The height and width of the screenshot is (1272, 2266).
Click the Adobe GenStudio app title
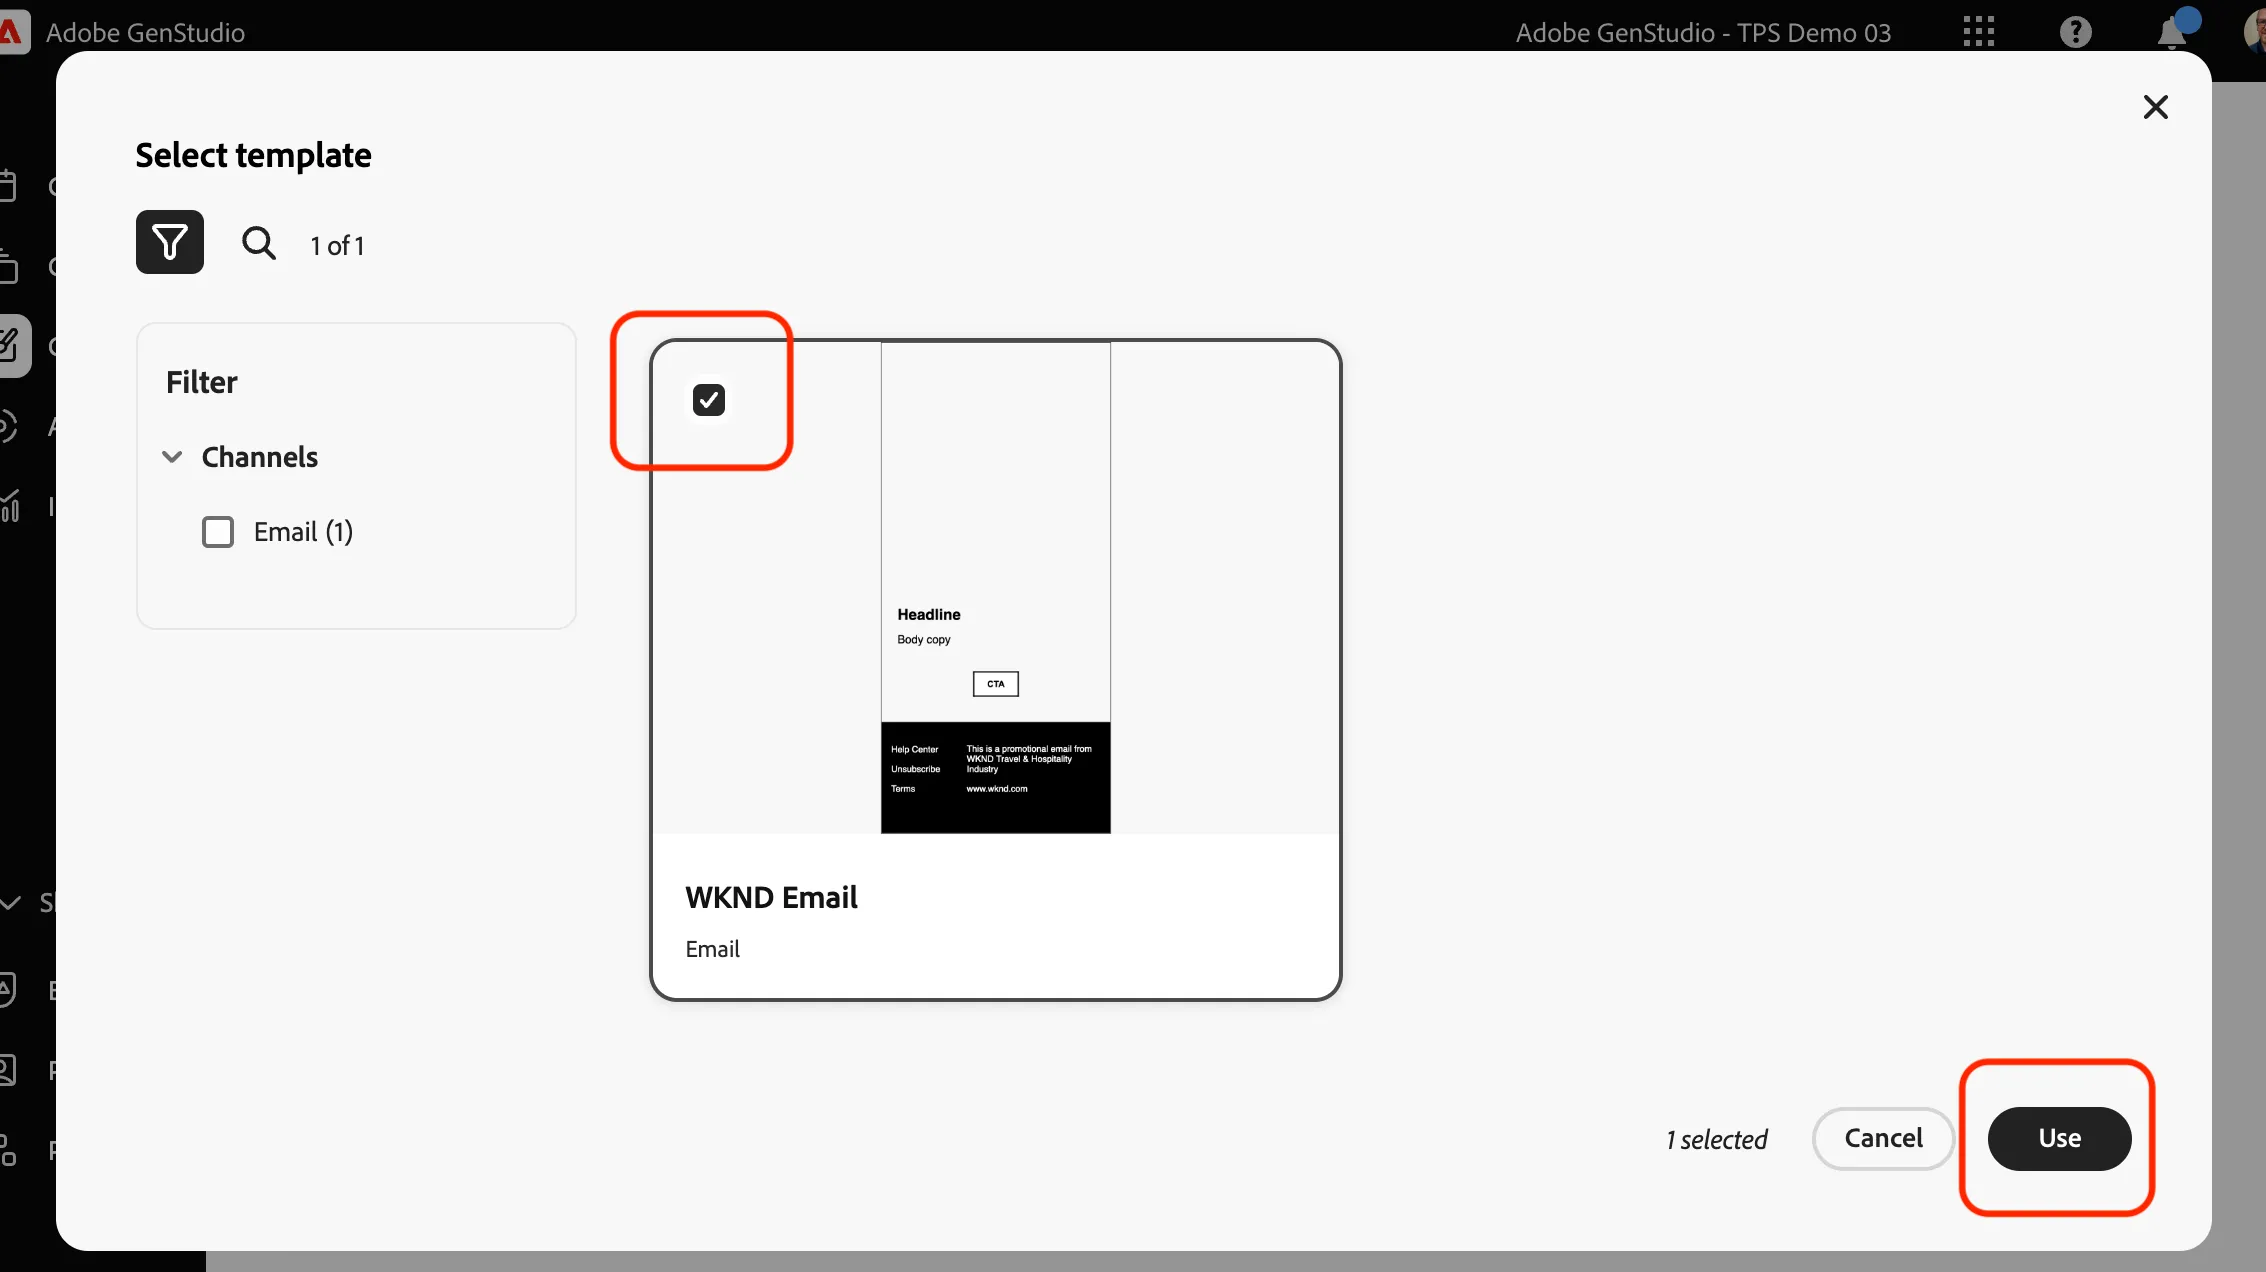(146, 33)
